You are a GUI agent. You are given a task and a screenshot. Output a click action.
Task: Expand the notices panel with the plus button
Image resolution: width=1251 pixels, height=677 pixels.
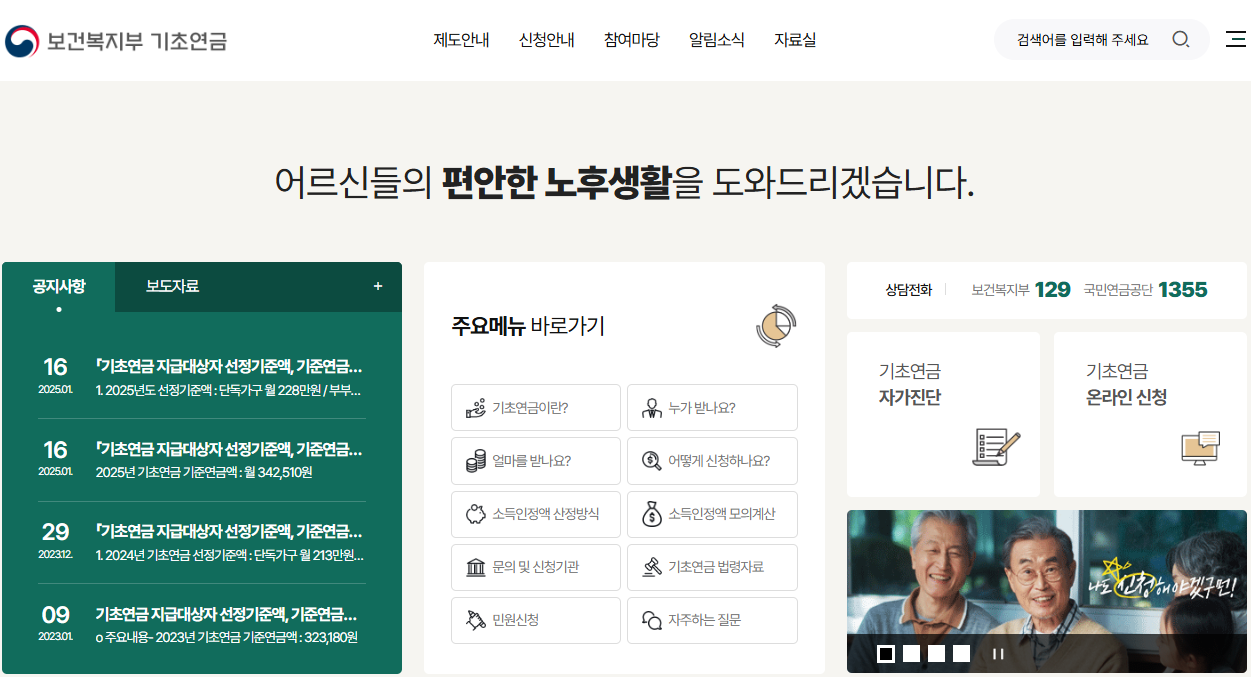click(x=378, y=285)
